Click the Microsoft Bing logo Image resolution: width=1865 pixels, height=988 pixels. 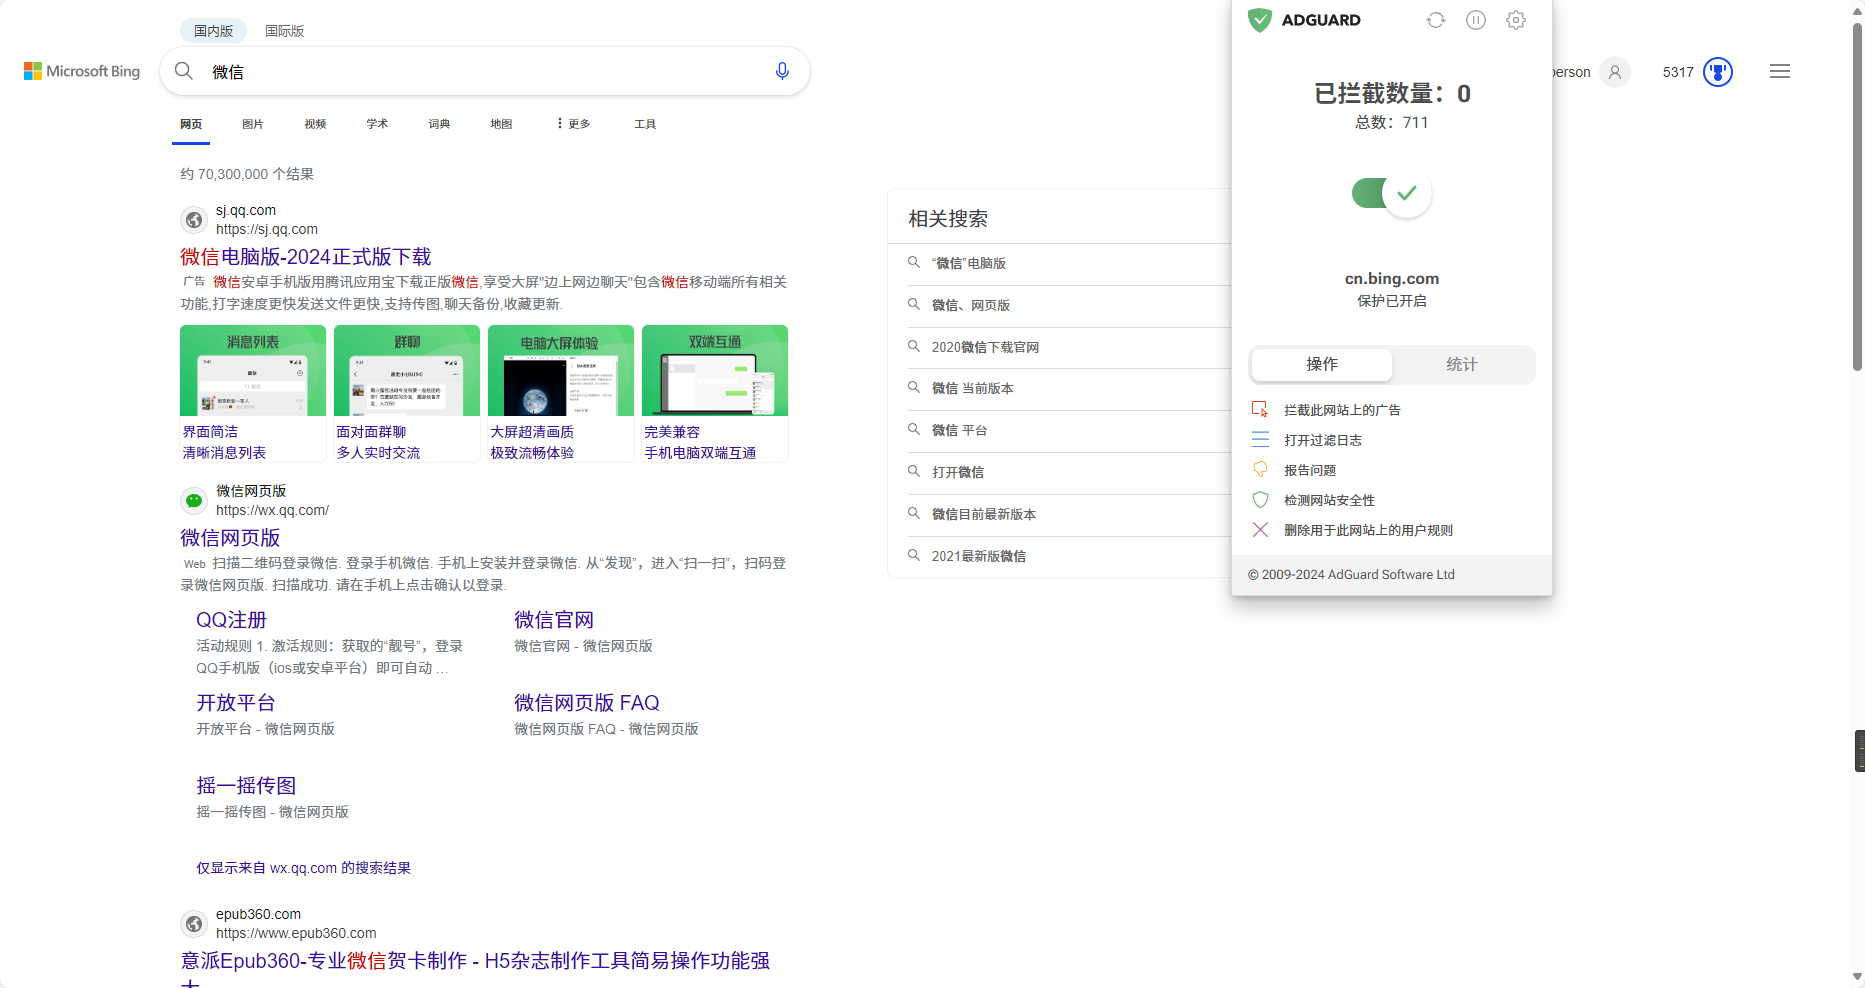(x=82, y=71)
